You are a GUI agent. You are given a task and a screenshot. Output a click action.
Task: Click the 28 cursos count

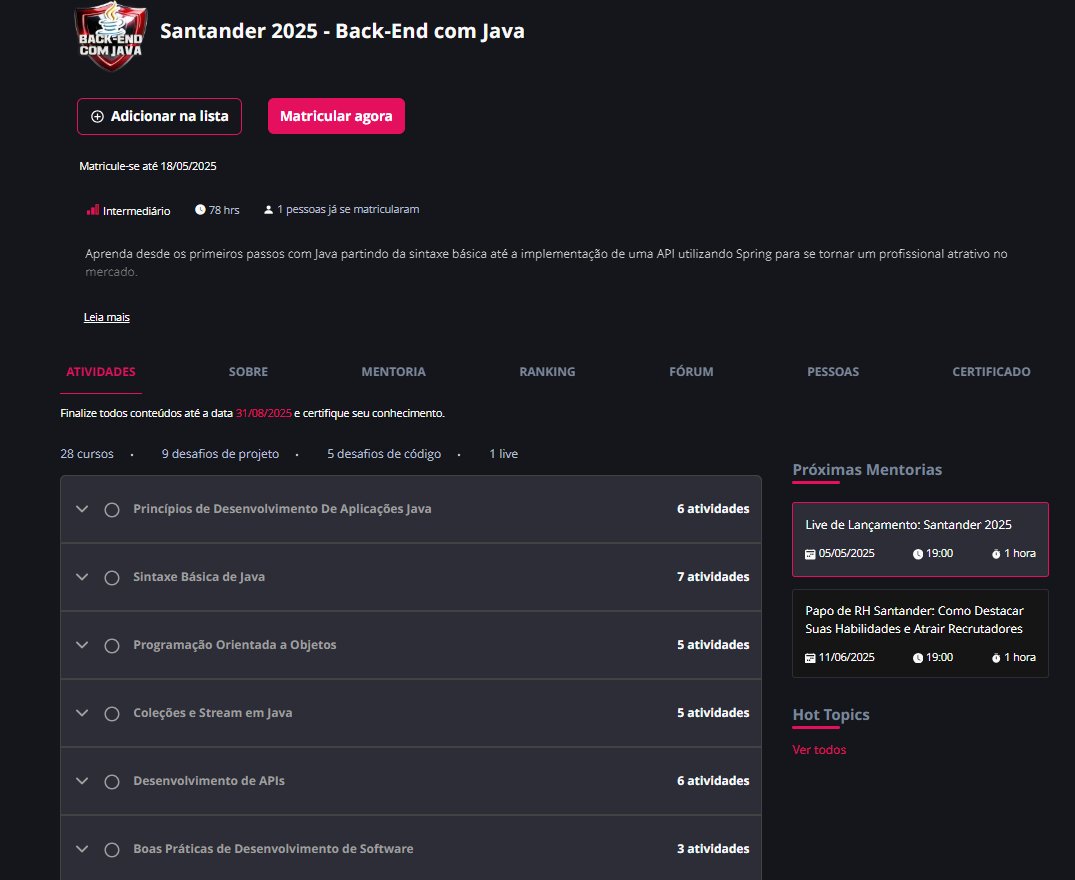[87, 454]
